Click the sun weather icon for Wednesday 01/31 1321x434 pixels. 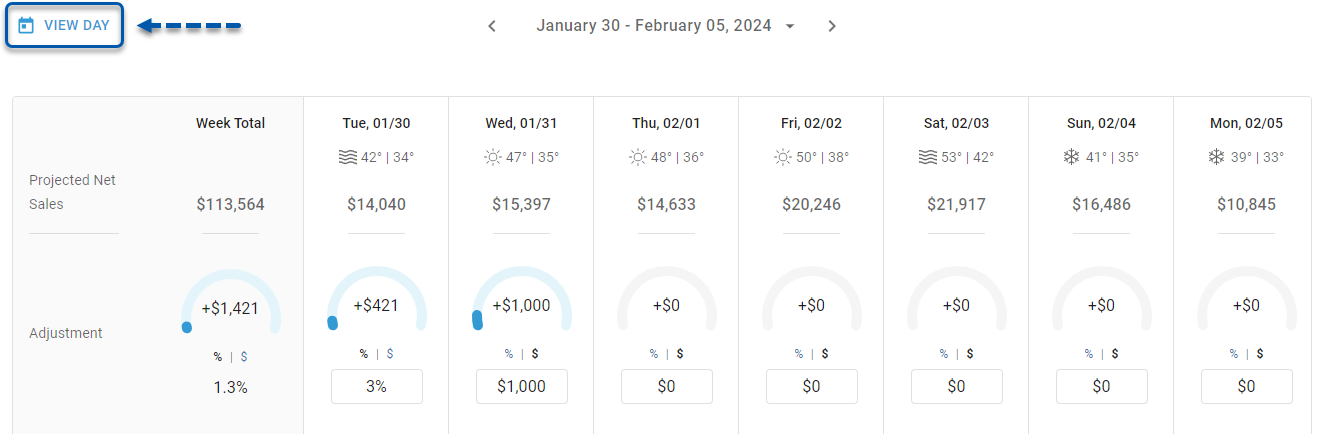pos(492,157)
